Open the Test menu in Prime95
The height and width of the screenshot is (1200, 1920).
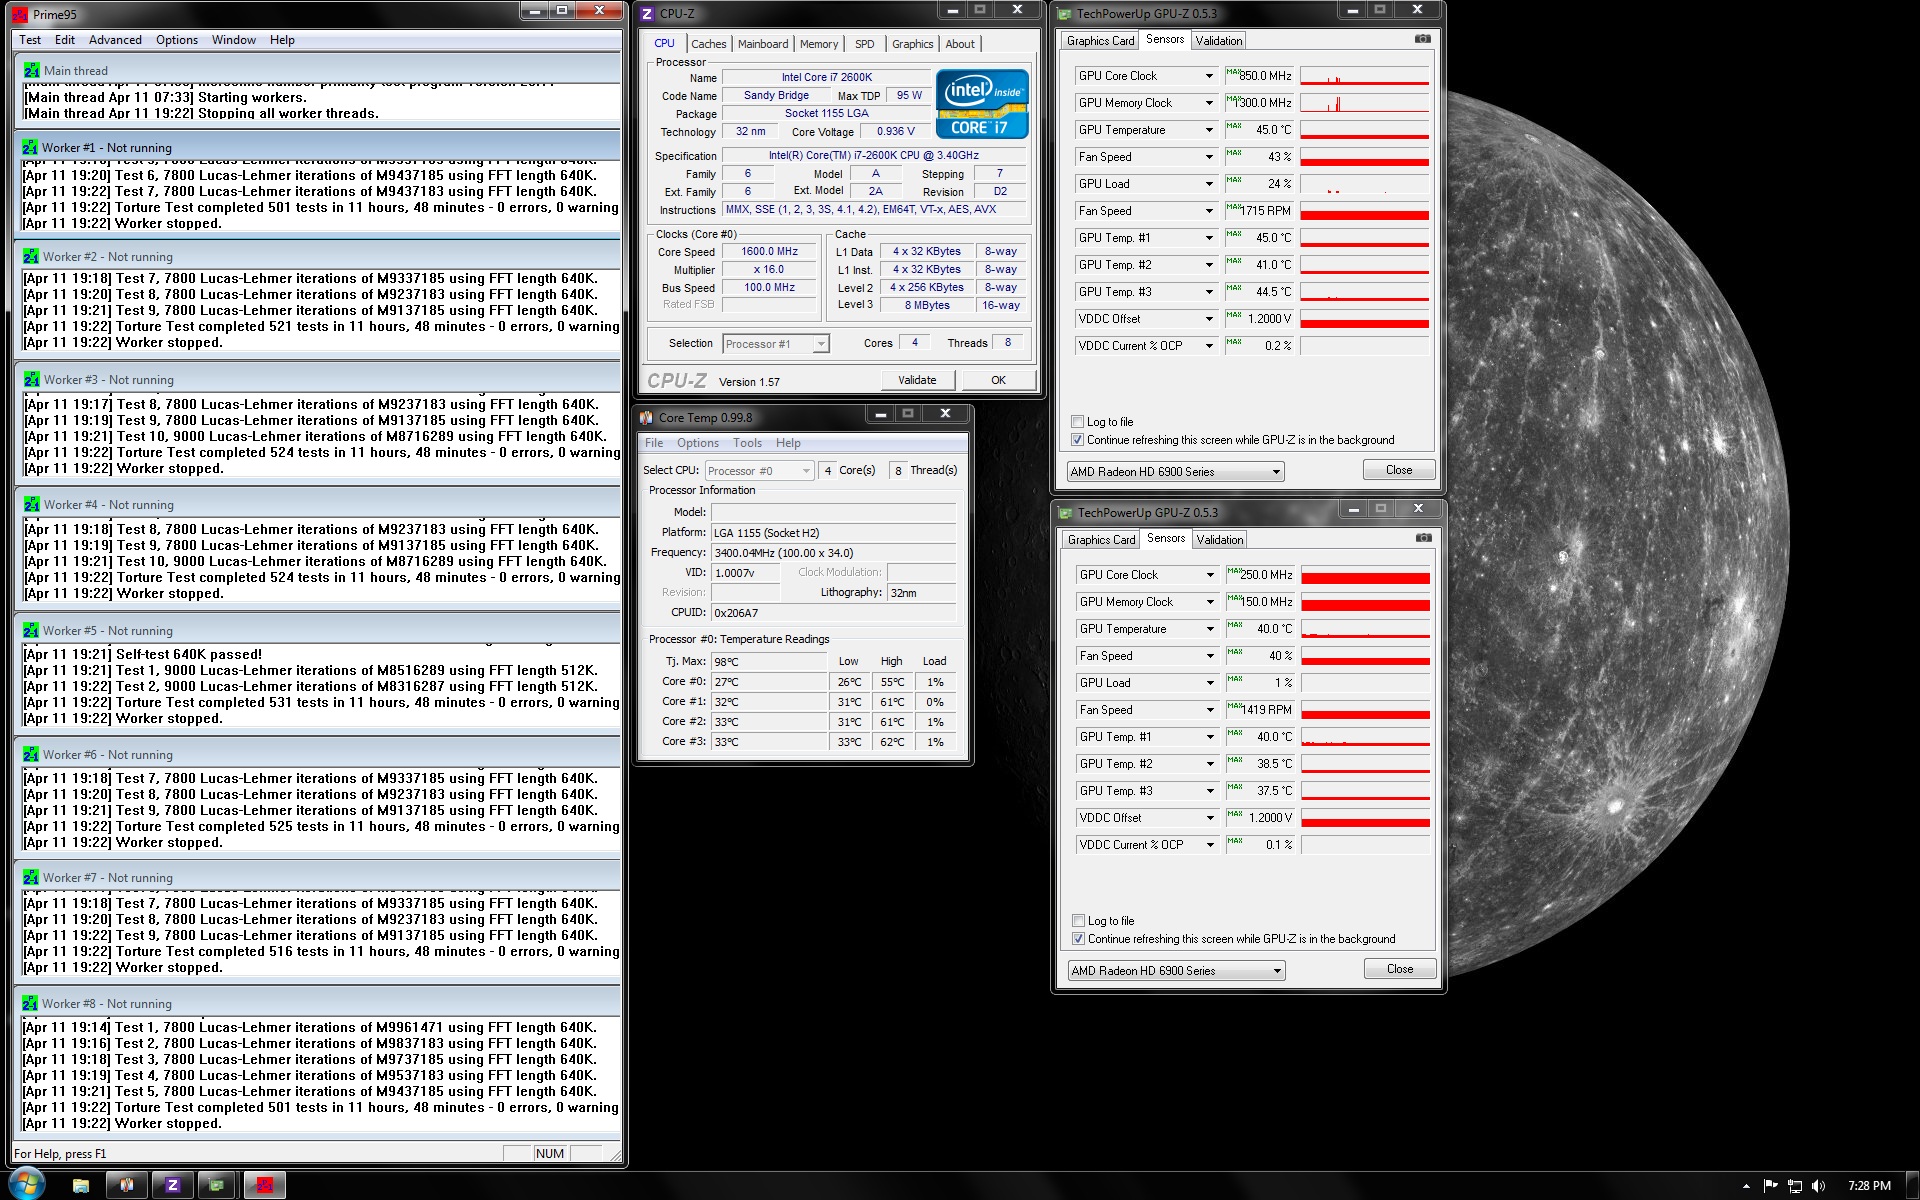coord(30,40)
